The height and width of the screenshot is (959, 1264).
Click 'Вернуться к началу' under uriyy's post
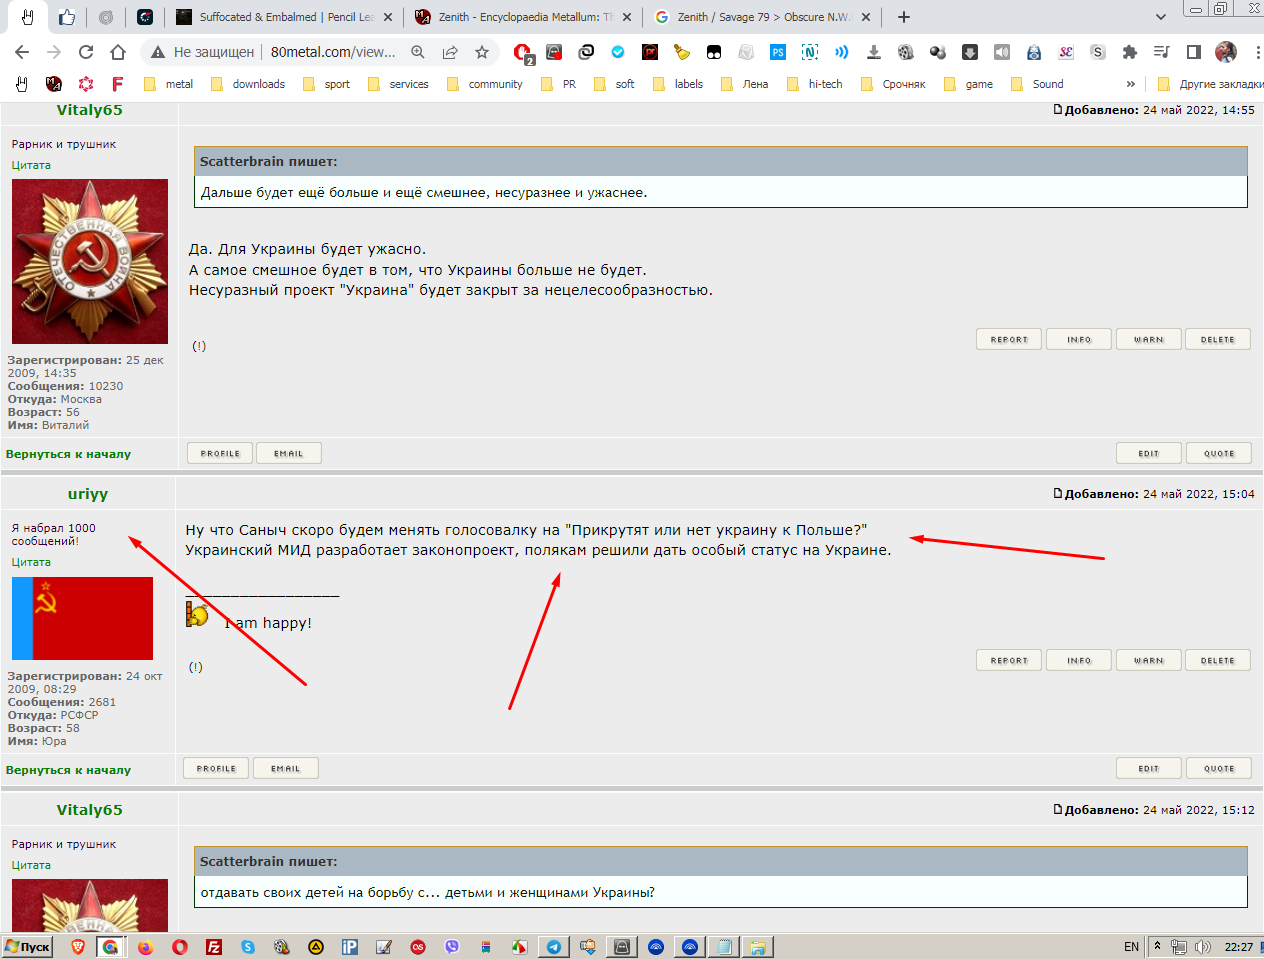coord(68,770)
